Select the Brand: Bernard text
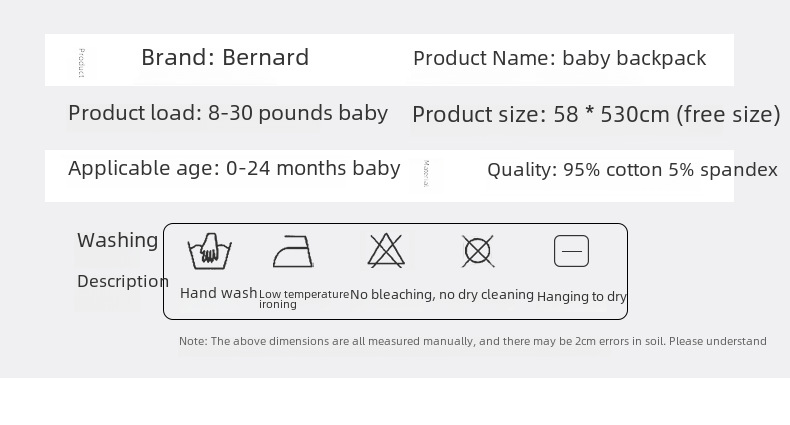 pos(225,57)
